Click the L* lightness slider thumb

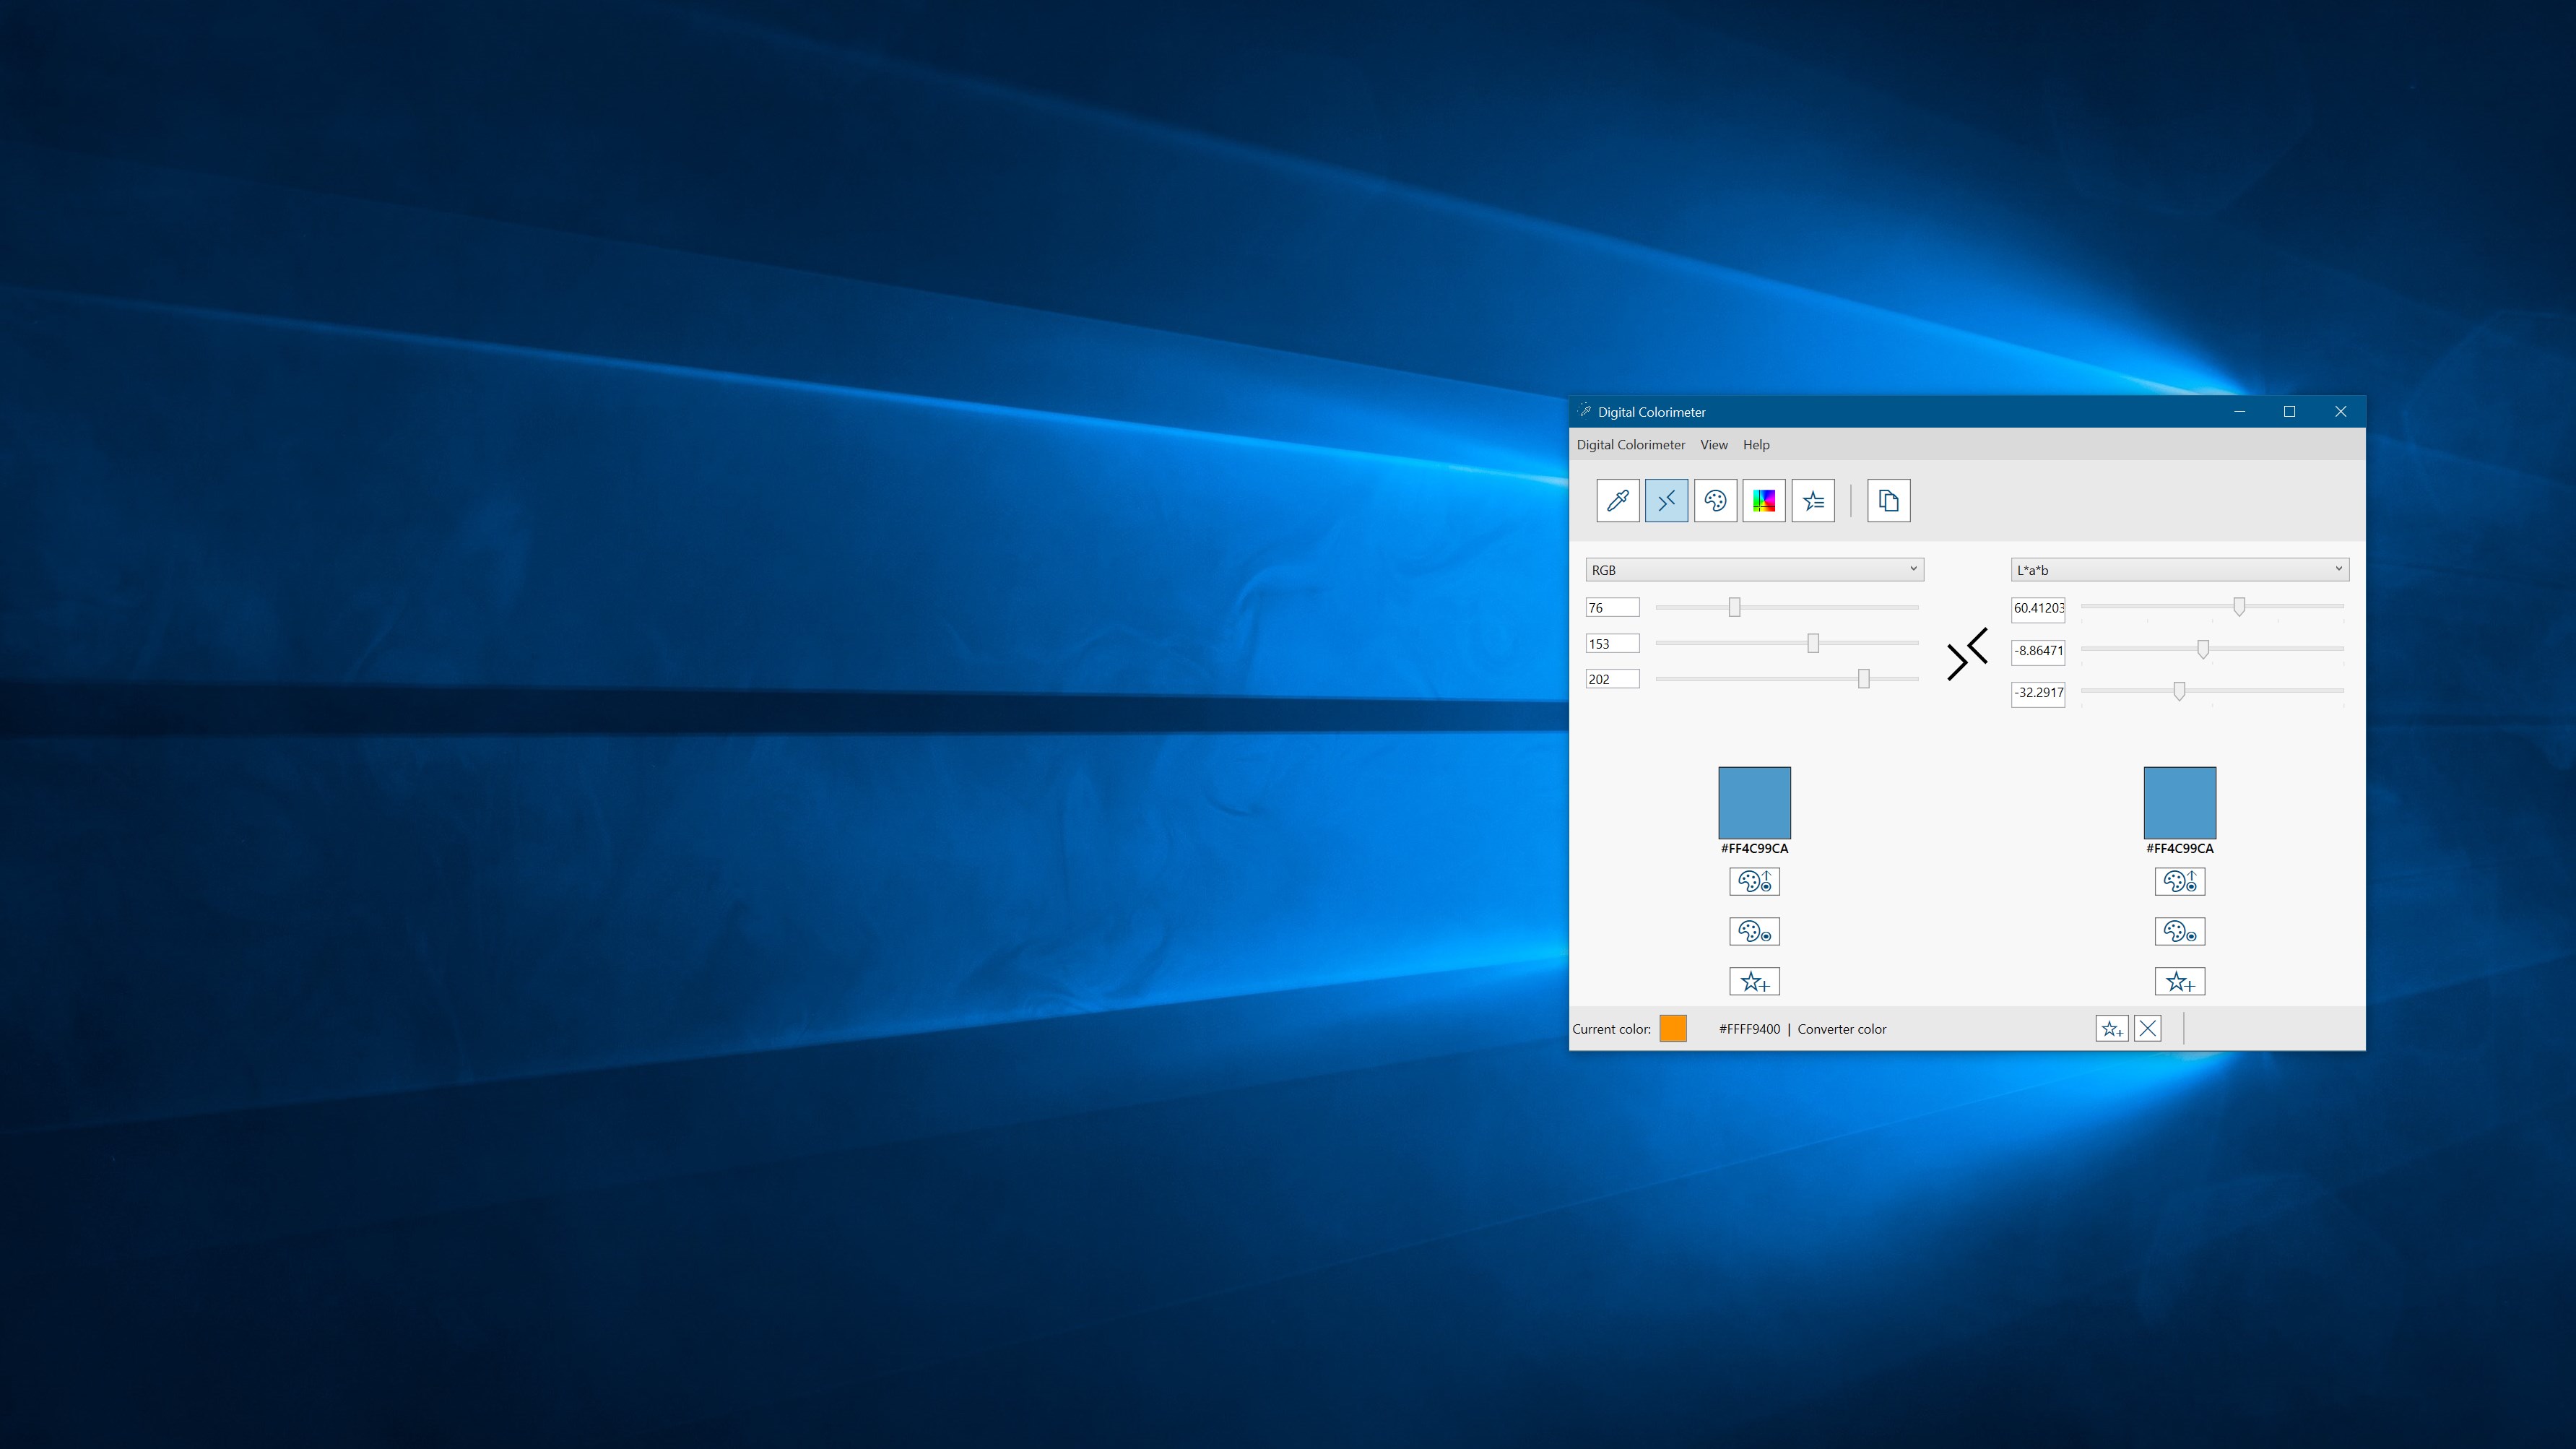click(2239, 607)
